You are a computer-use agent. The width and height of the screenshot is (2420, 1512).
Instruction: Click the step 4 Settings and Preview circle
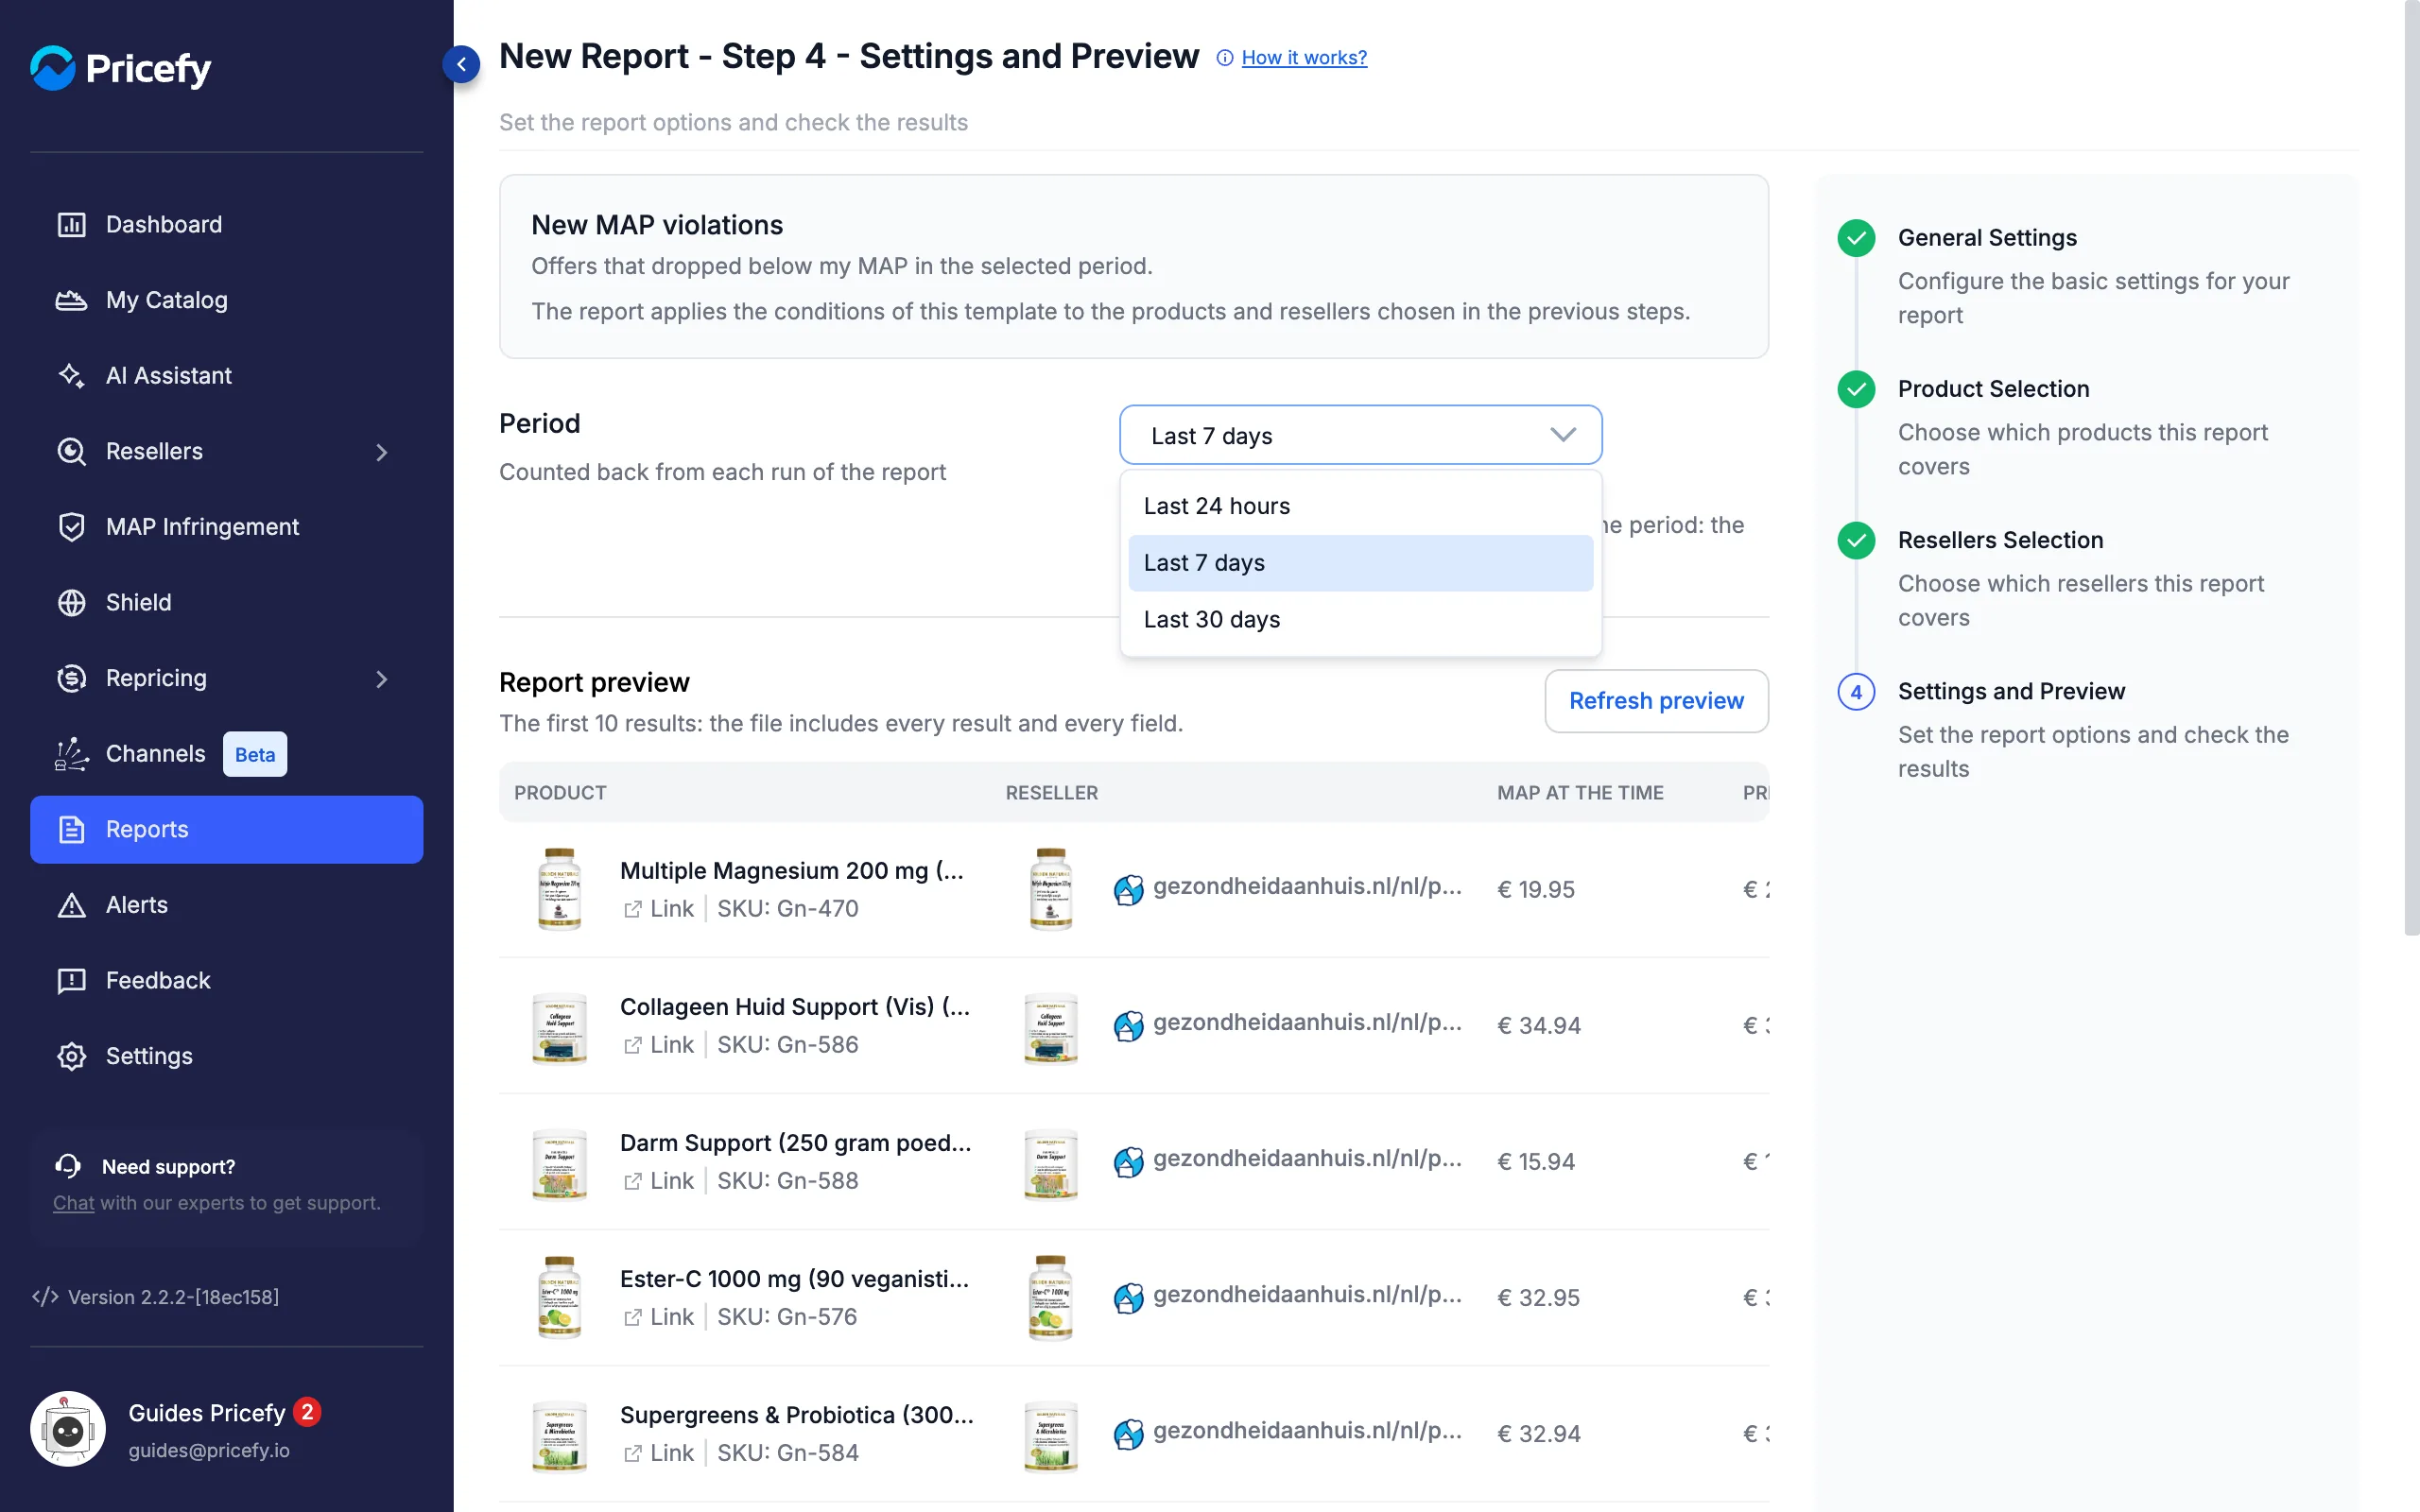(x=1856, y=692)
